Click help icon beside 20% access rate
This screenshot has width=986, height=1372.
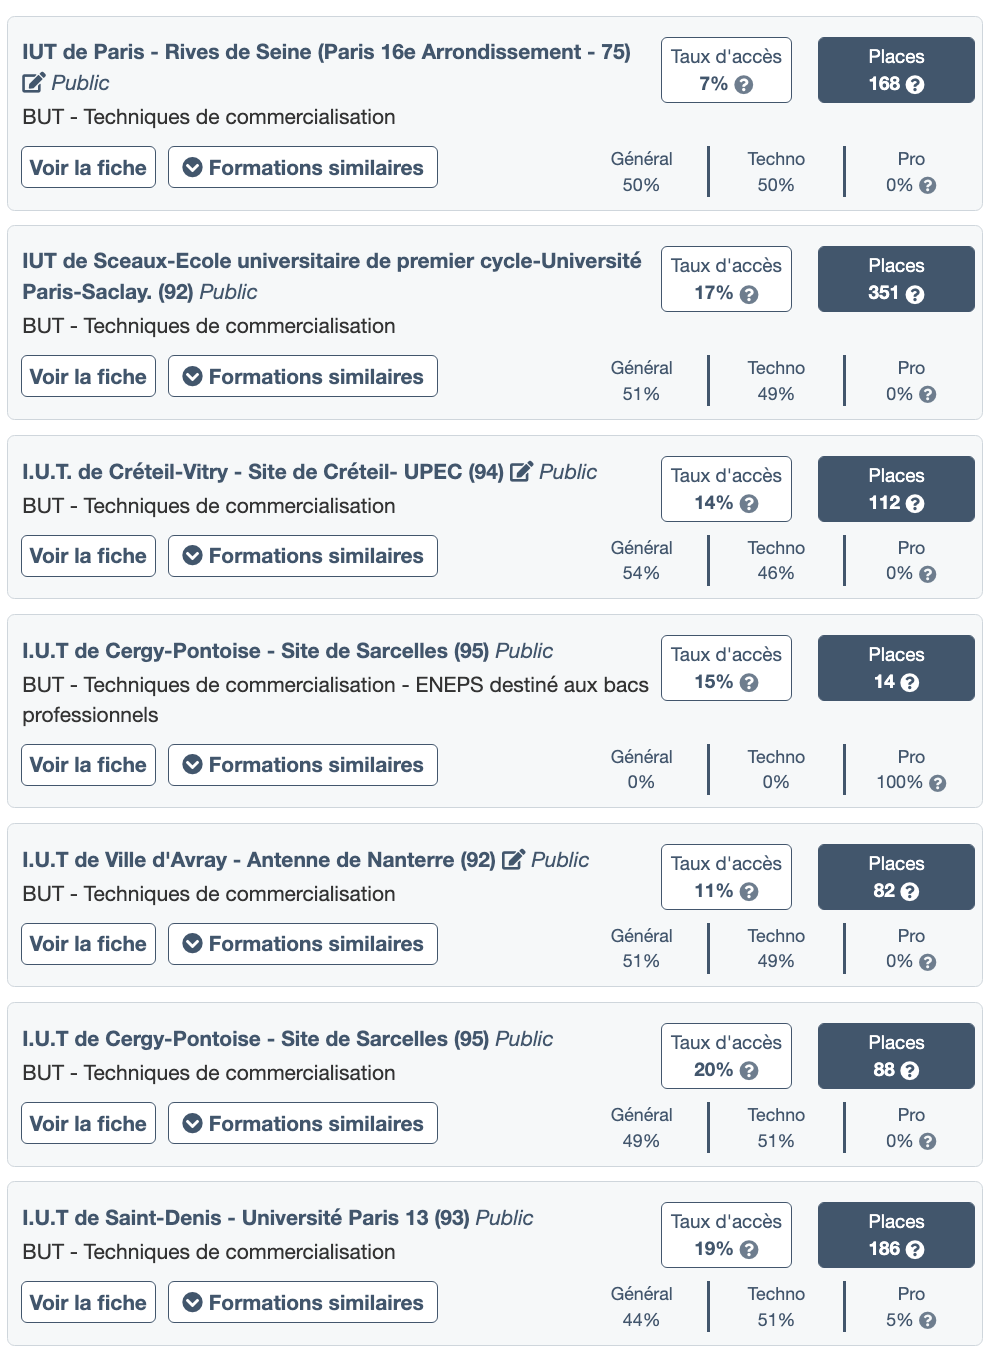(749, 1071)
